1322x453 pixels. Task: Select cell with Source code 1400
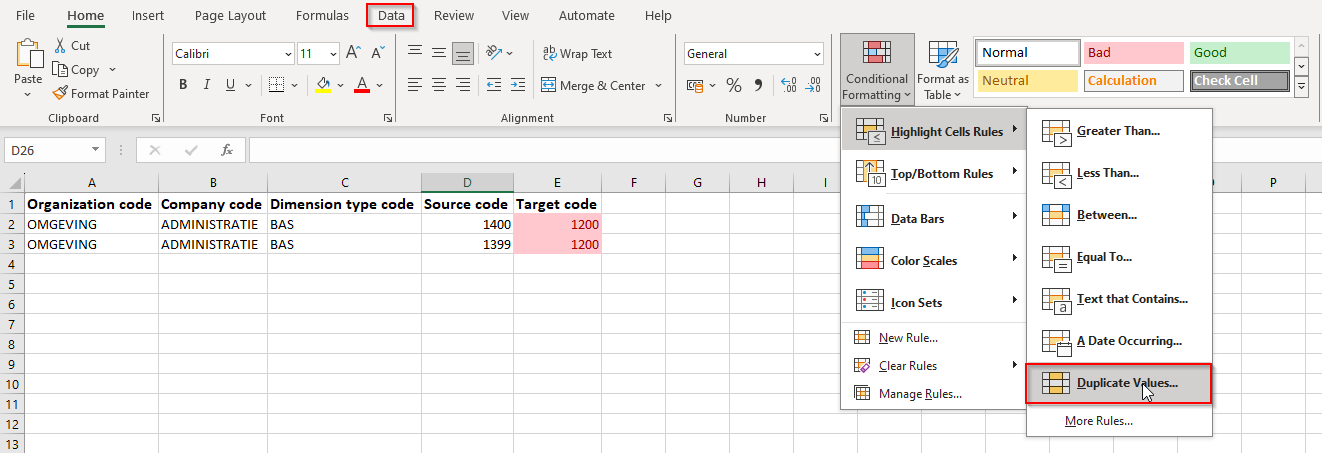pyautogui.click(x=467, y=224)
